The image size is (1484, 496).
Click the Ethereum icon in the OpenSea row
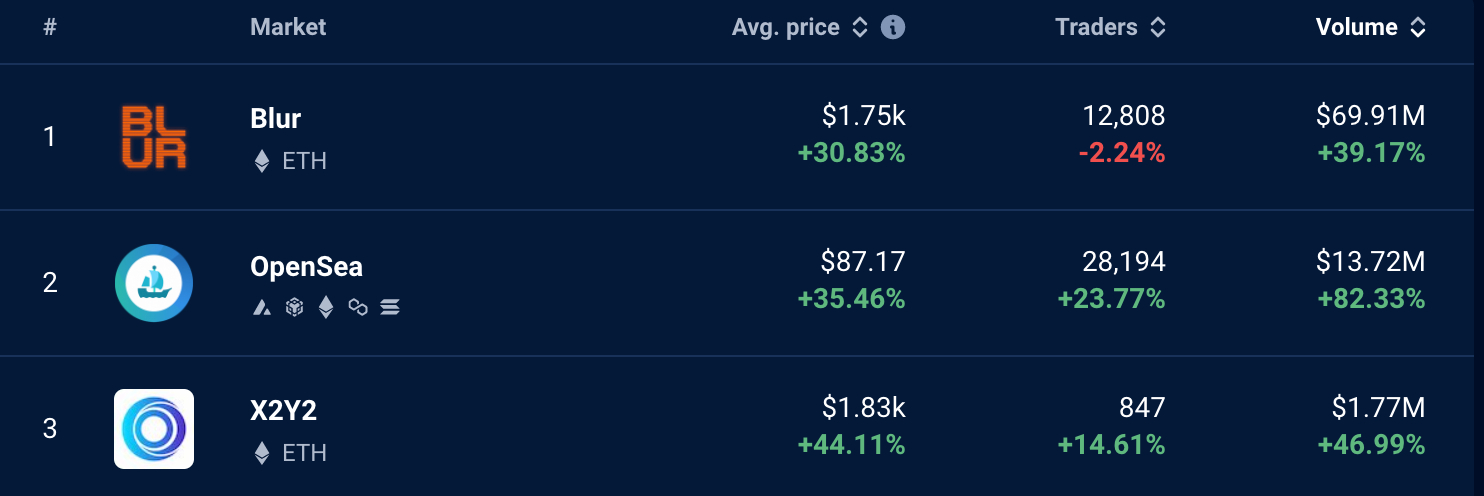(x=326, y=307)
